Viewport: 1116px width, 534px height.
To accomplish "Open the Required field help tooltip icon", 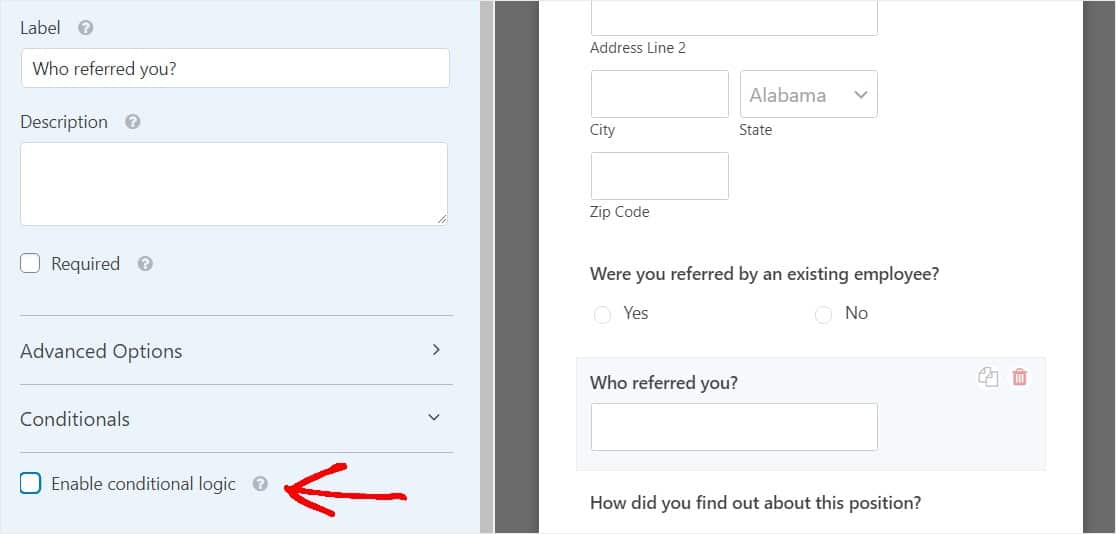I will (x=145, y=264).
